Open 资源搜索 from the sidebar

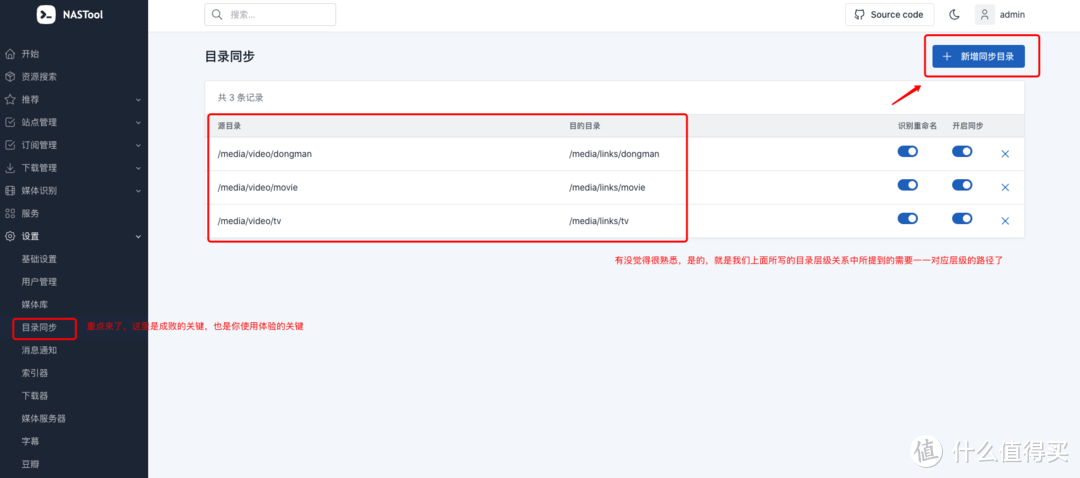pyautogui.click(x=39, y=76)
